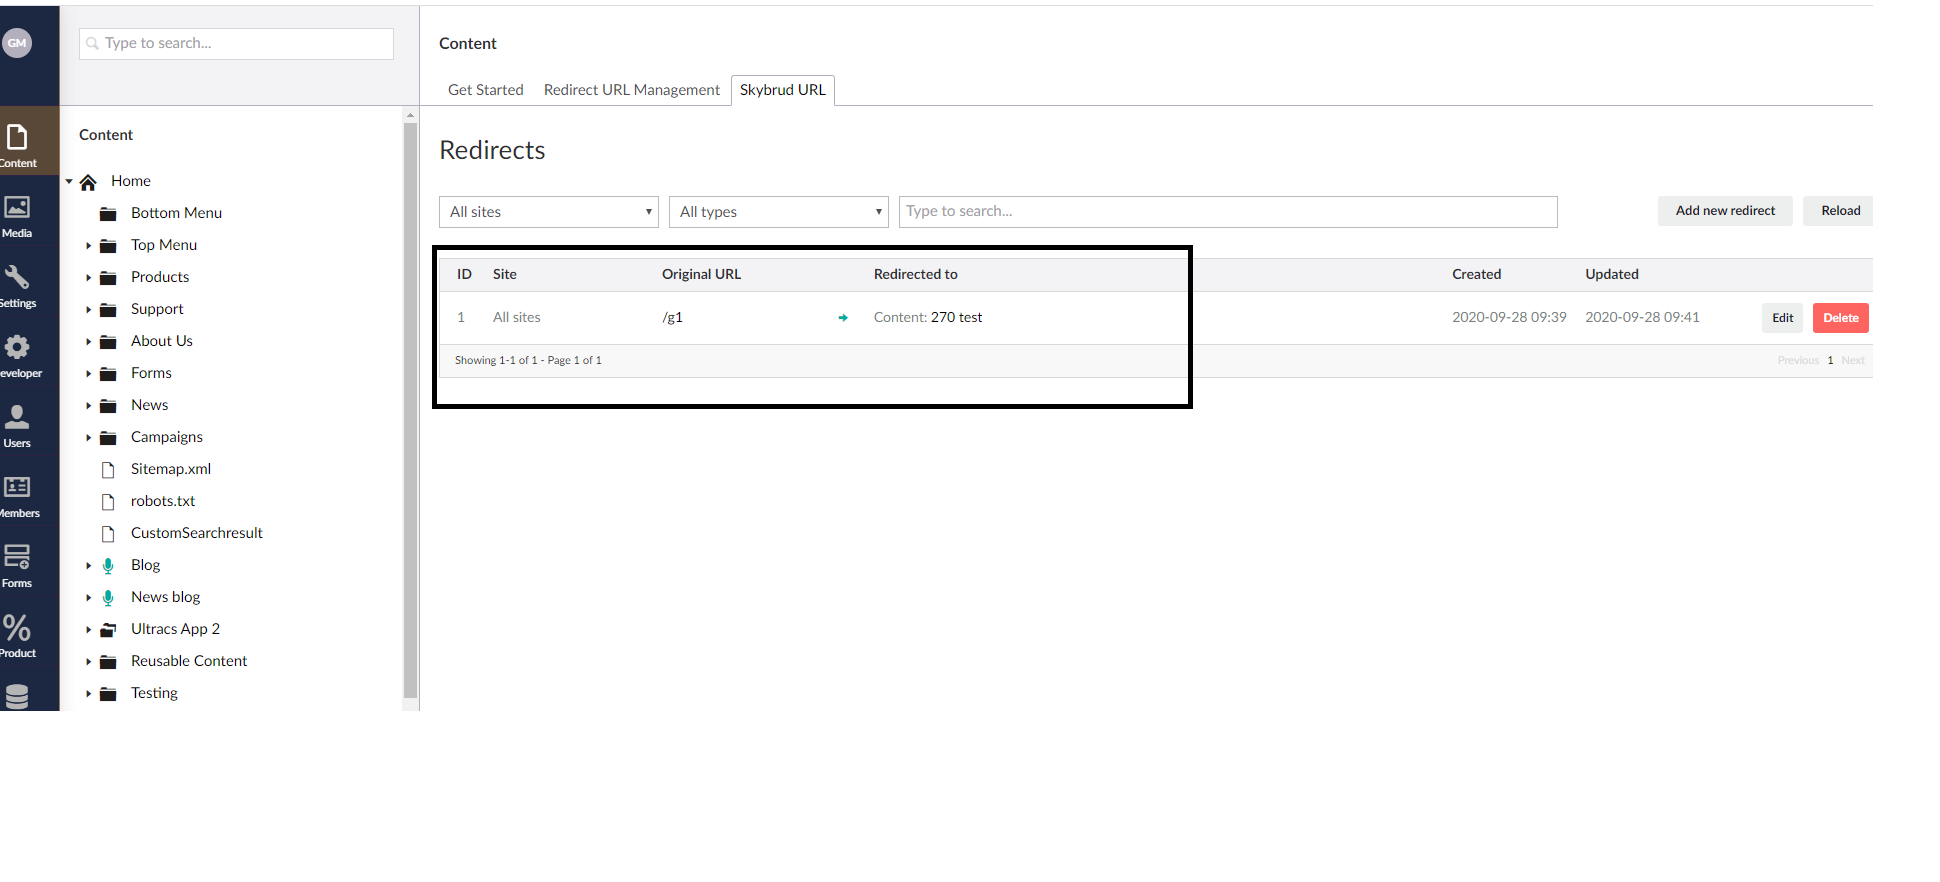Click the Blog microphone icon
1940x882 pixels.
coord(108,566)
